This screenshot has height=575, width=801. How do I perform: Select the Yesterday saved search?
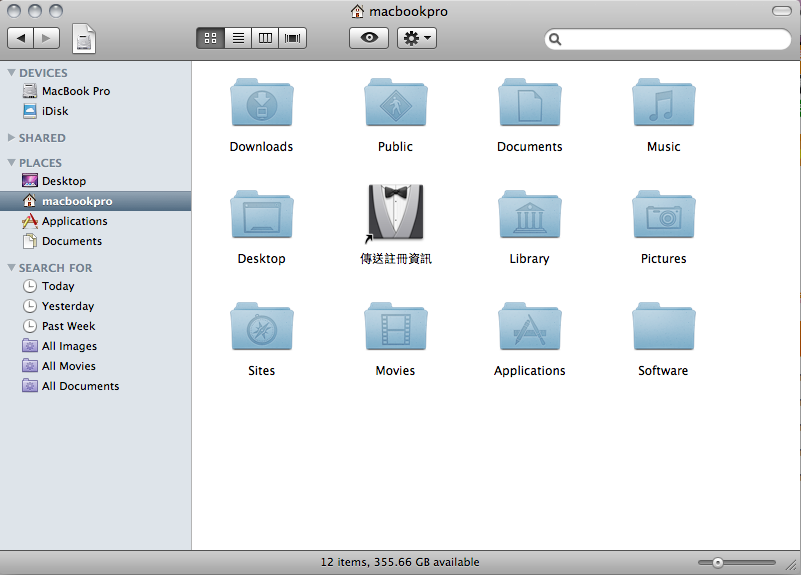pos(96,306)
